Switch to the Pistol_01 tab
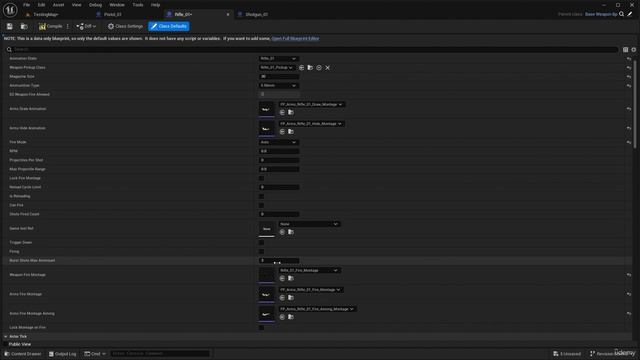This screenshot has width=640, height=360. click(x=112, y=14)
